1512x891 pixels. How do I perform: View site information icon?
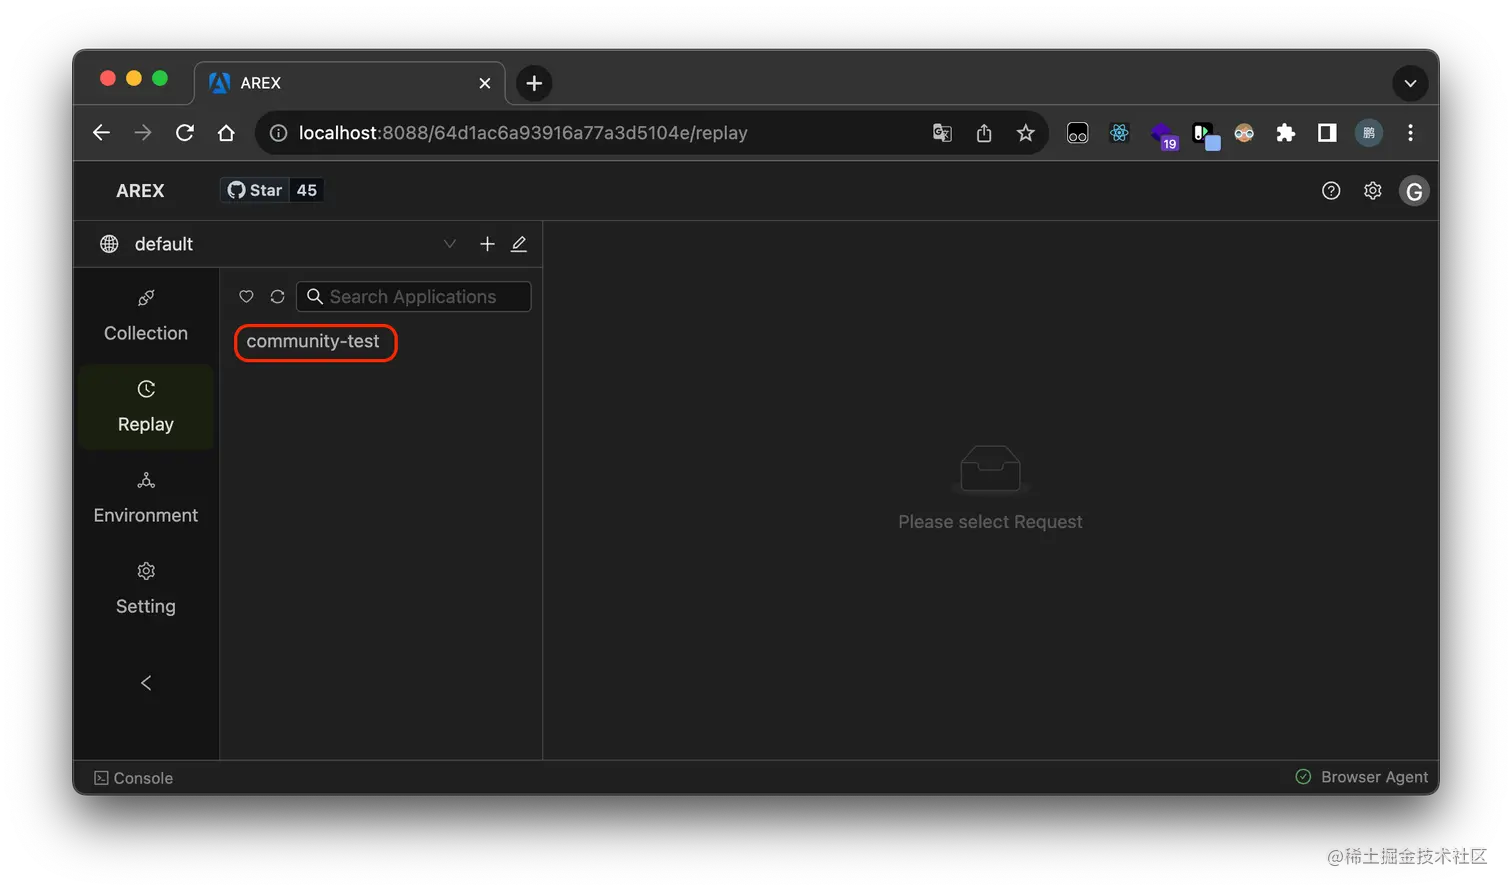(279, 133)
